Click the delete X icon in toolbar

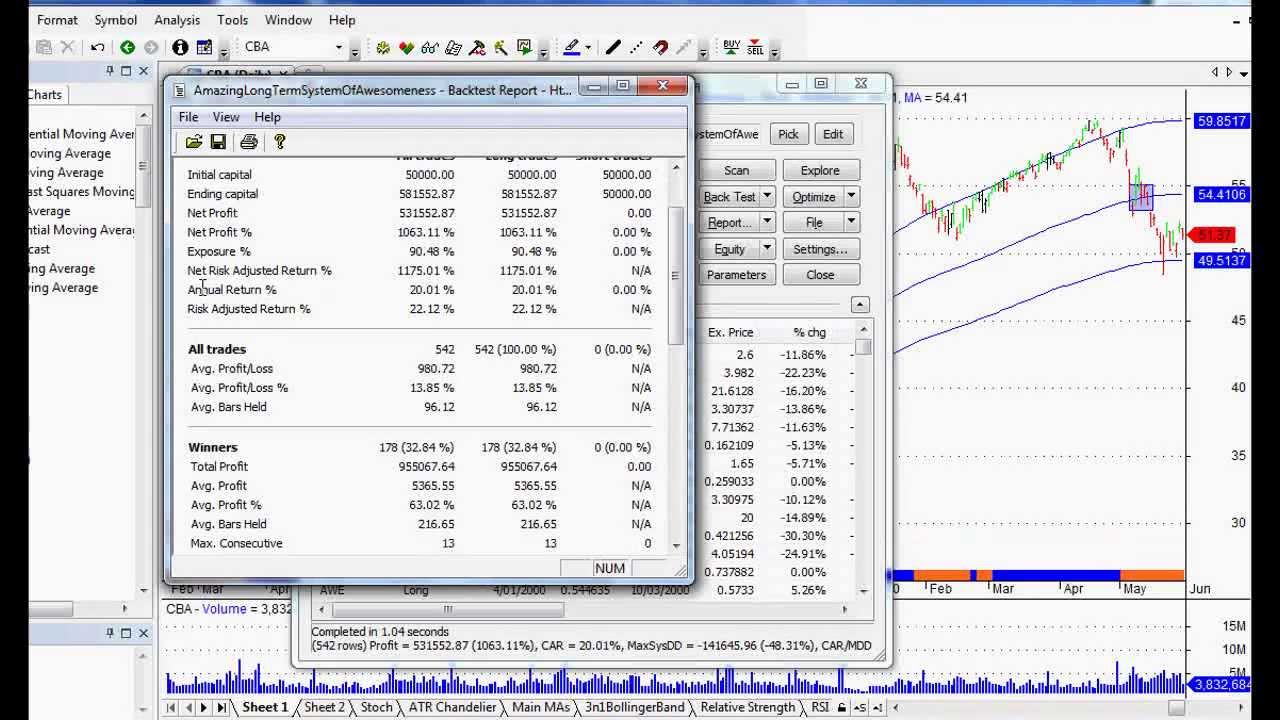pyautogui.click(x=67, y=47)
